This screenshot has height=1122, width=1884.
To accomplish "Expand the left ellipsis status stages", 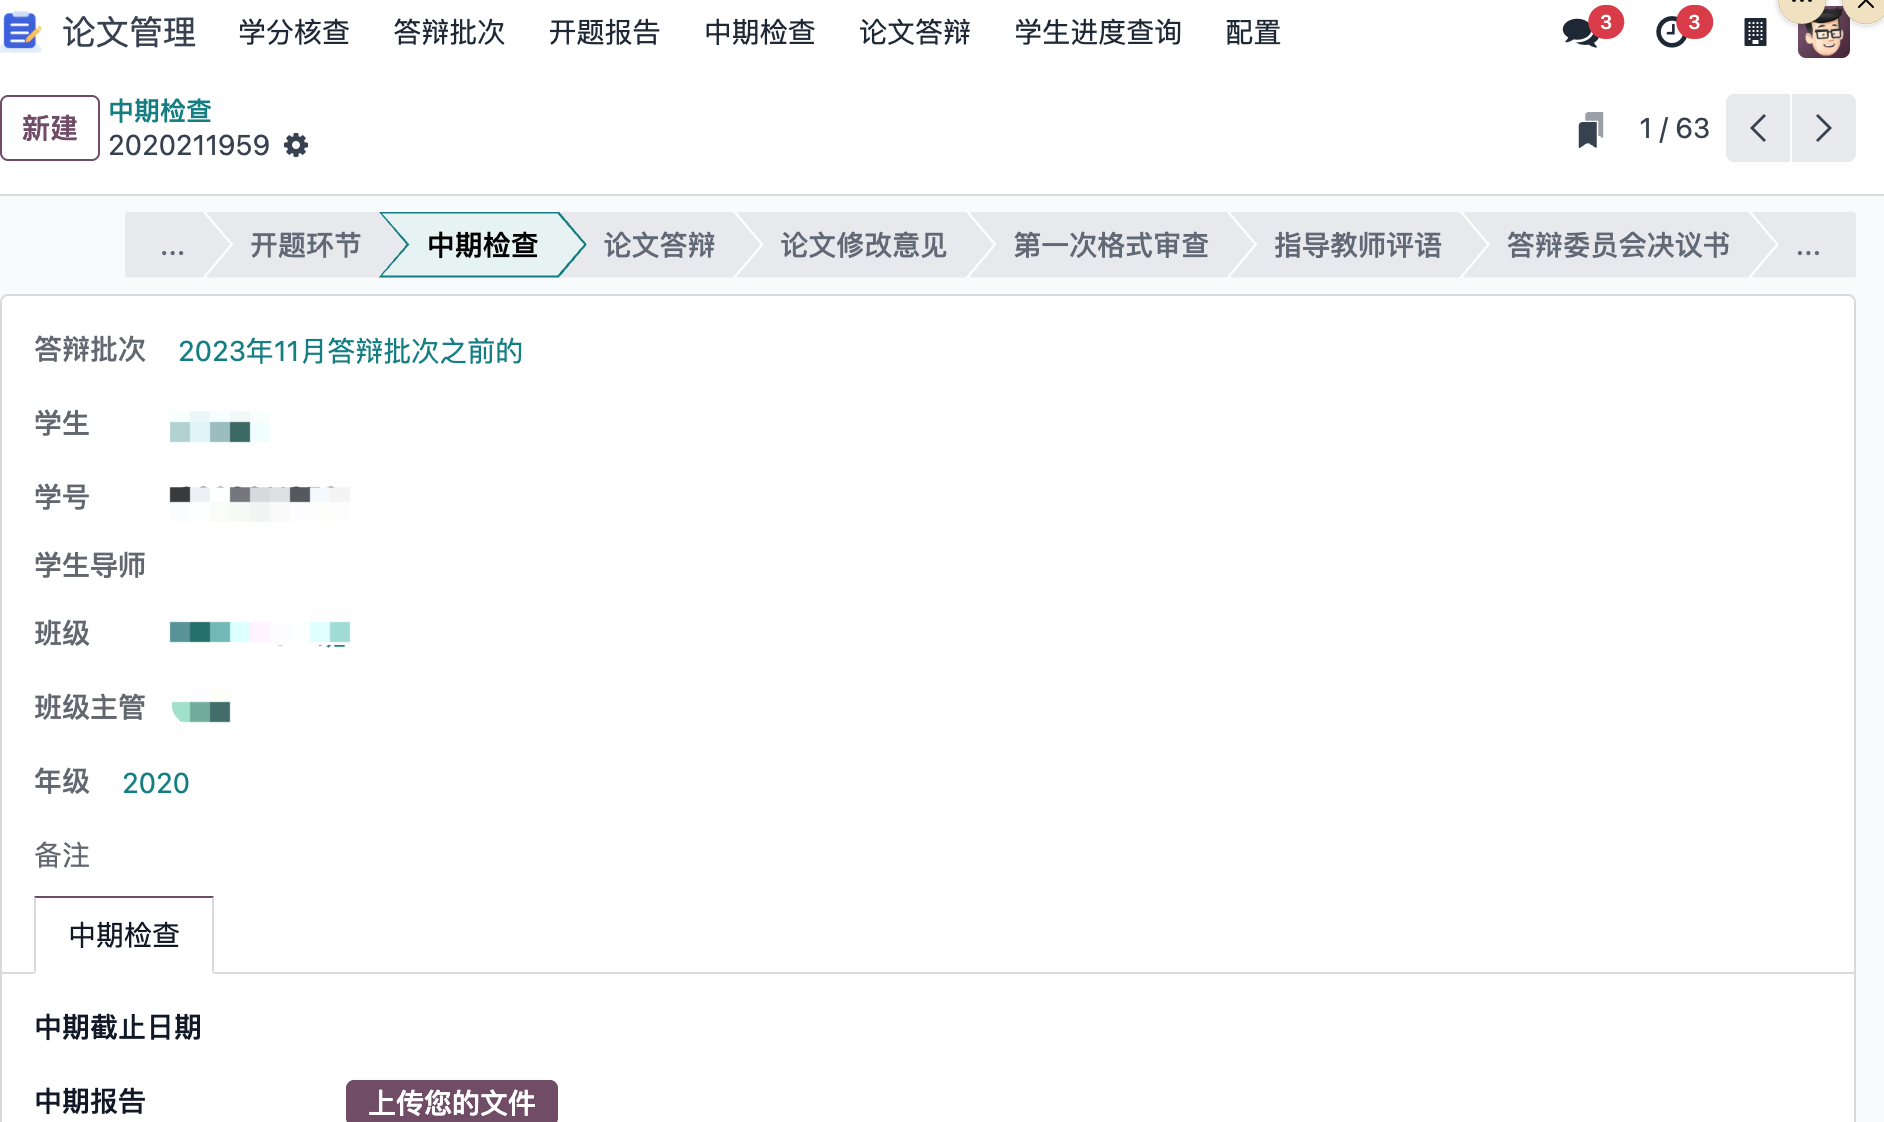I will [x=172, y=246].
